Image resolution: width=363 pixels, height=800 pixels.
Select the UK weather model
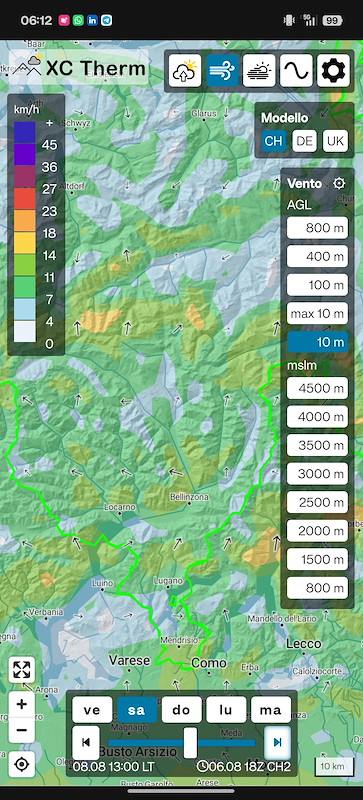click(335, 141)
